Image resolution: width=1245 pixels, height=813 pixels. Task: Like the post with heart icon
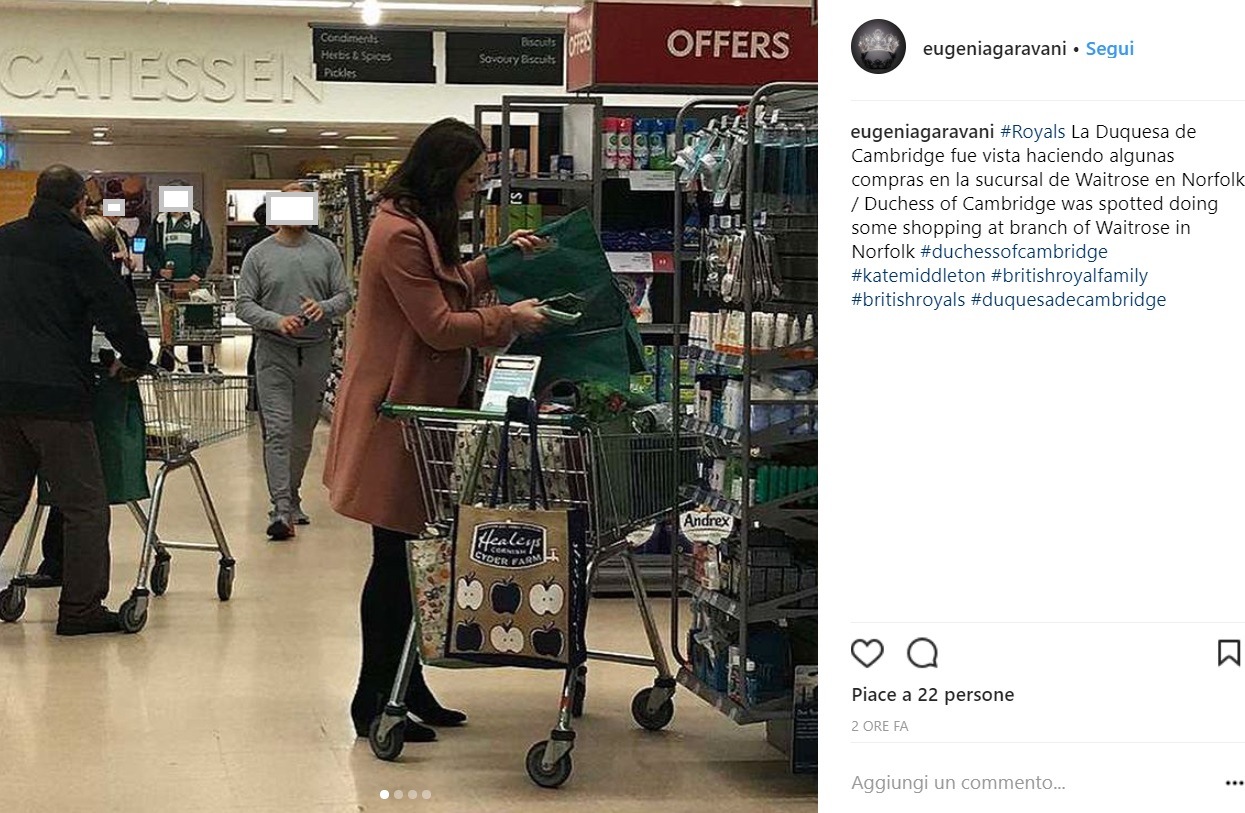(867, 653)
